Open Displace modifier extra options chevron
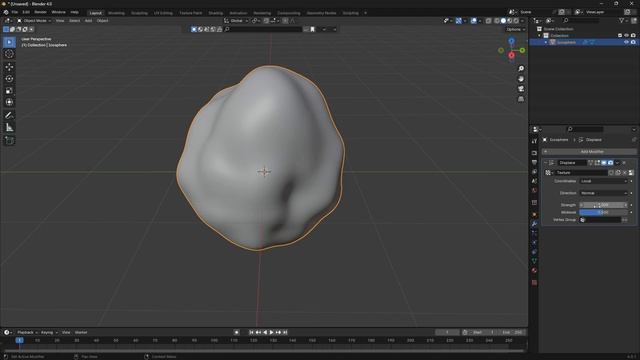 coord(617,163)
